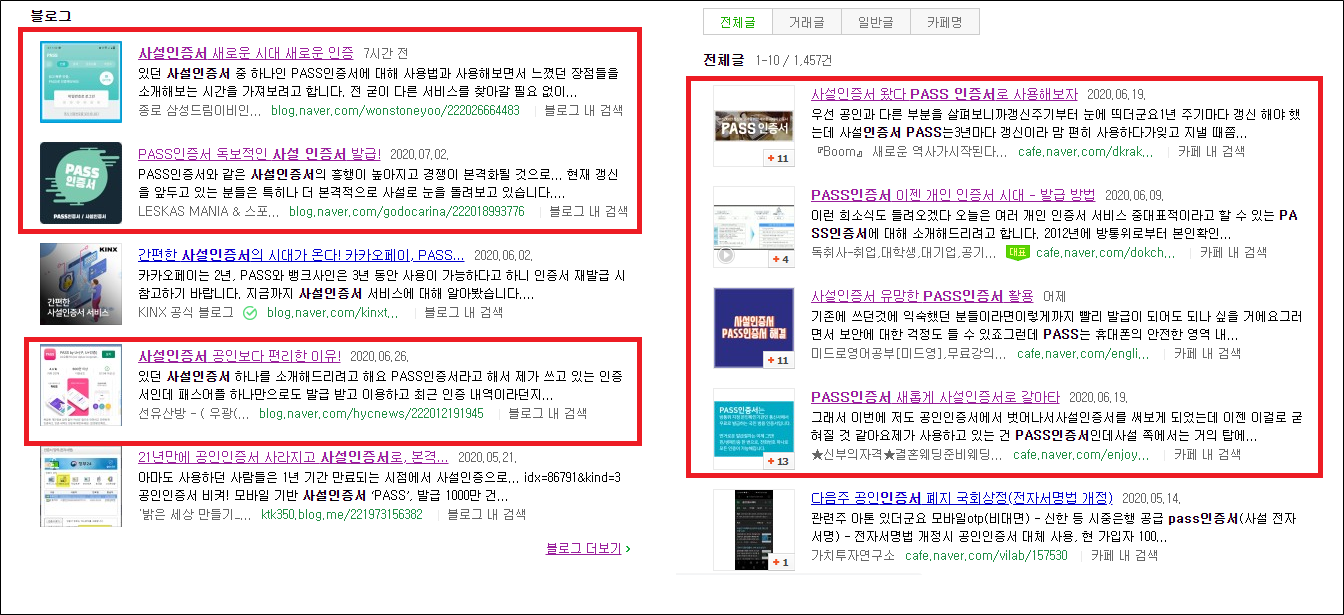This screenshot has height=615, width=1344.
Task: Open cafe post '사설인증서 왔다 PASS 인증서로 사용해보자'
Action: [945, 94]
